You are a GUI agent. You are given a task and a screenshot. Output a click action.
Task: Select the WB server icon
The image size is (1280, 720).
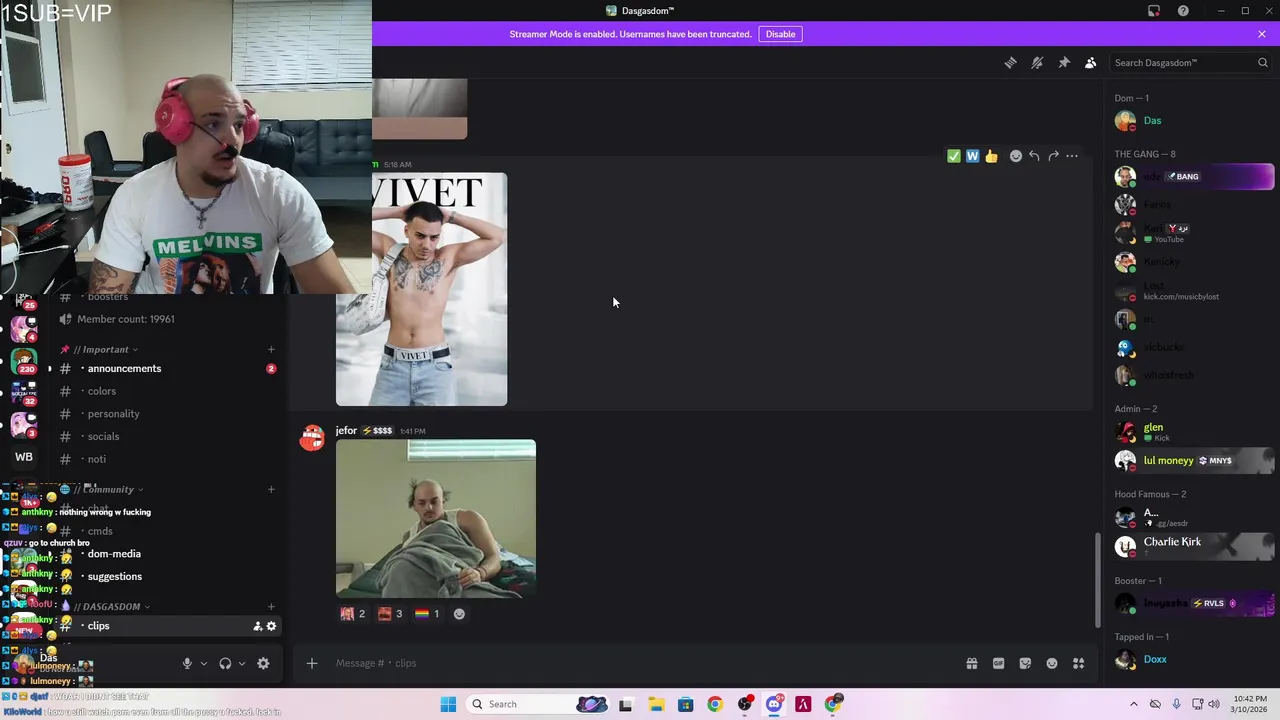coord(24,457)
